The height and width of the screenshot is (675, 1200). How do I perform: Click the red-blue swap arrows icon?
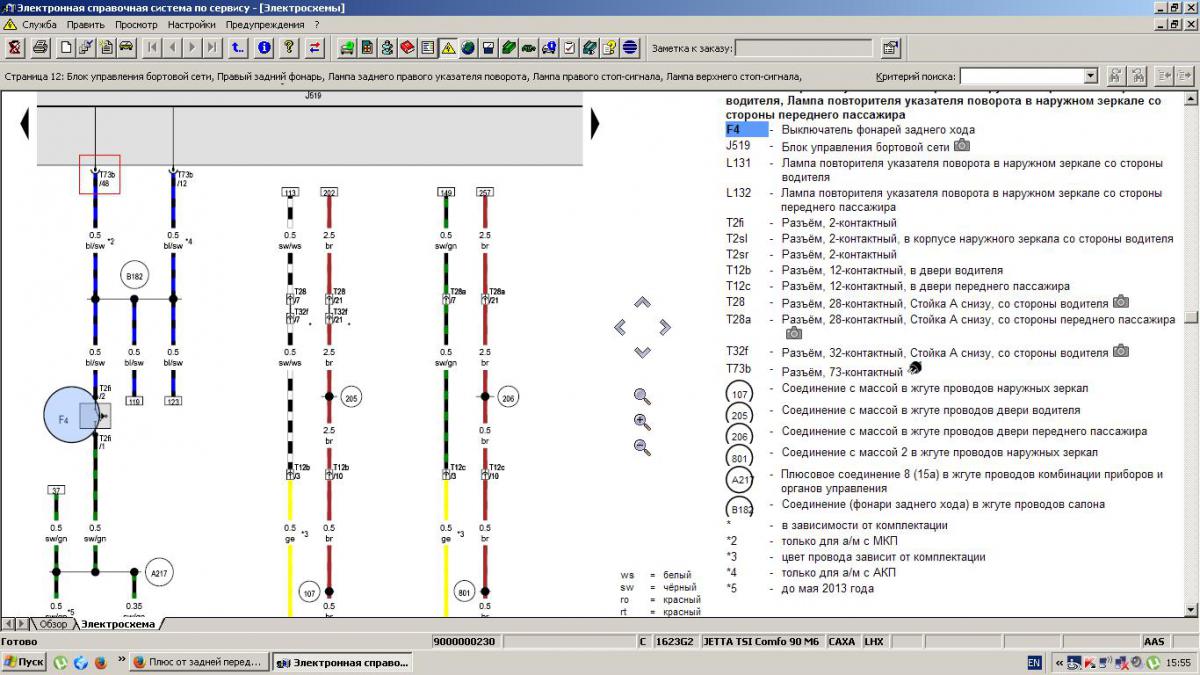point(315,47)
